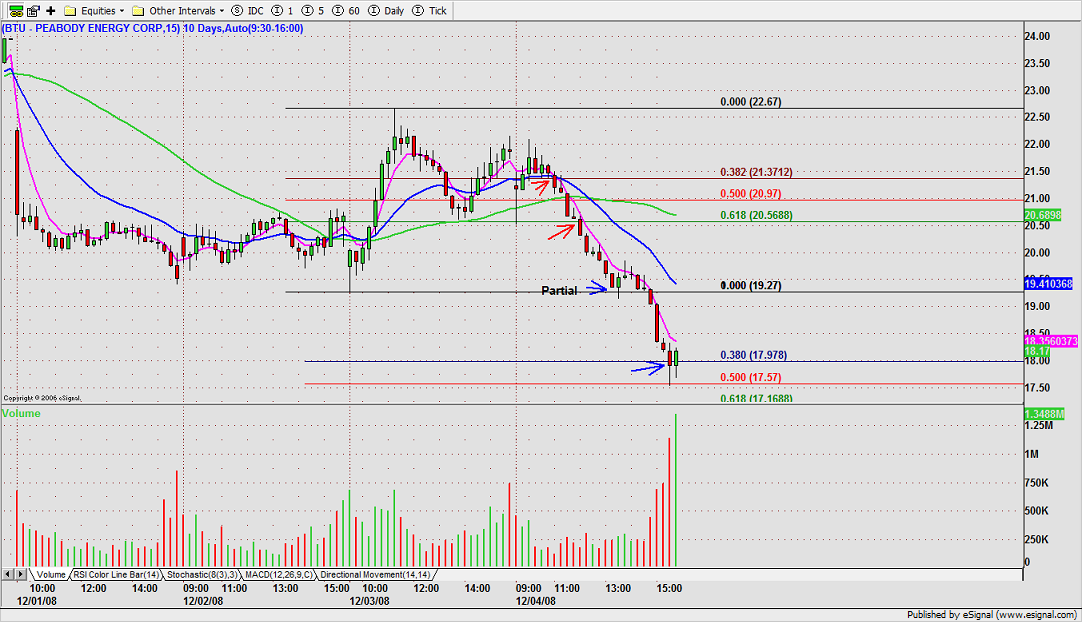The image size is (1082, 622).
Task: Click the green chain symbol-link icon
Action: click(15, 10)
